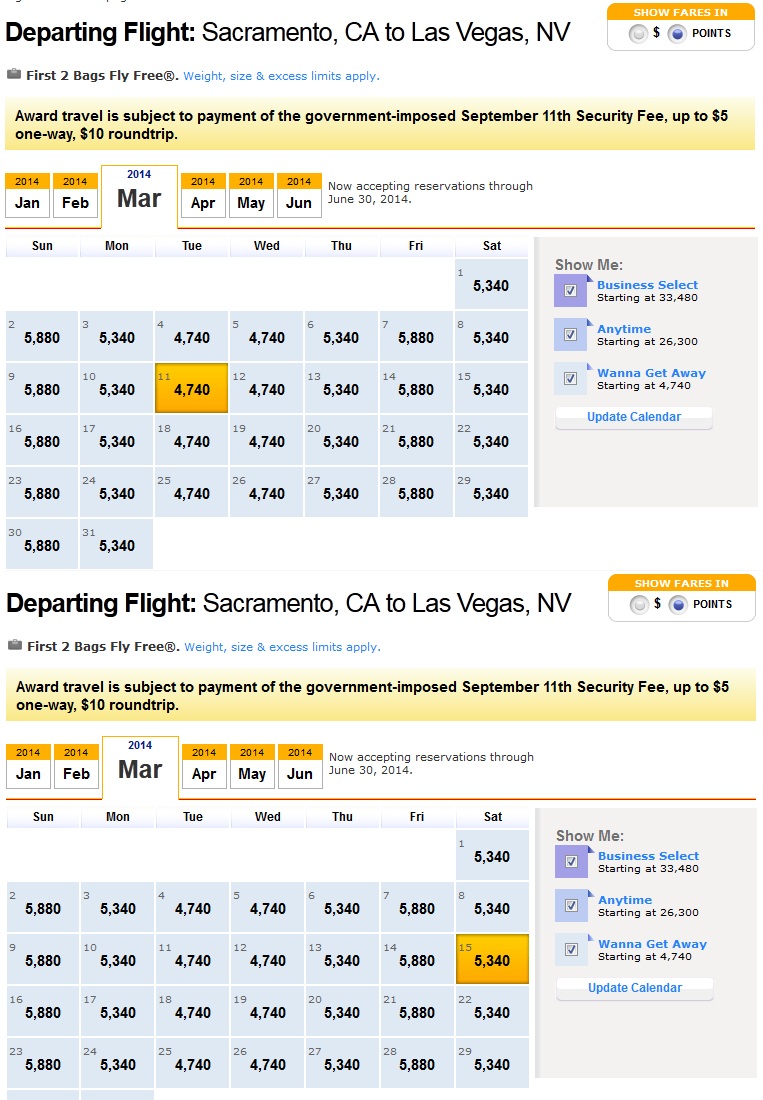Open the Apr 2014 tab in upper calendar
Viewport: 763px width, 1100px height.
click(x=203, y=195)
